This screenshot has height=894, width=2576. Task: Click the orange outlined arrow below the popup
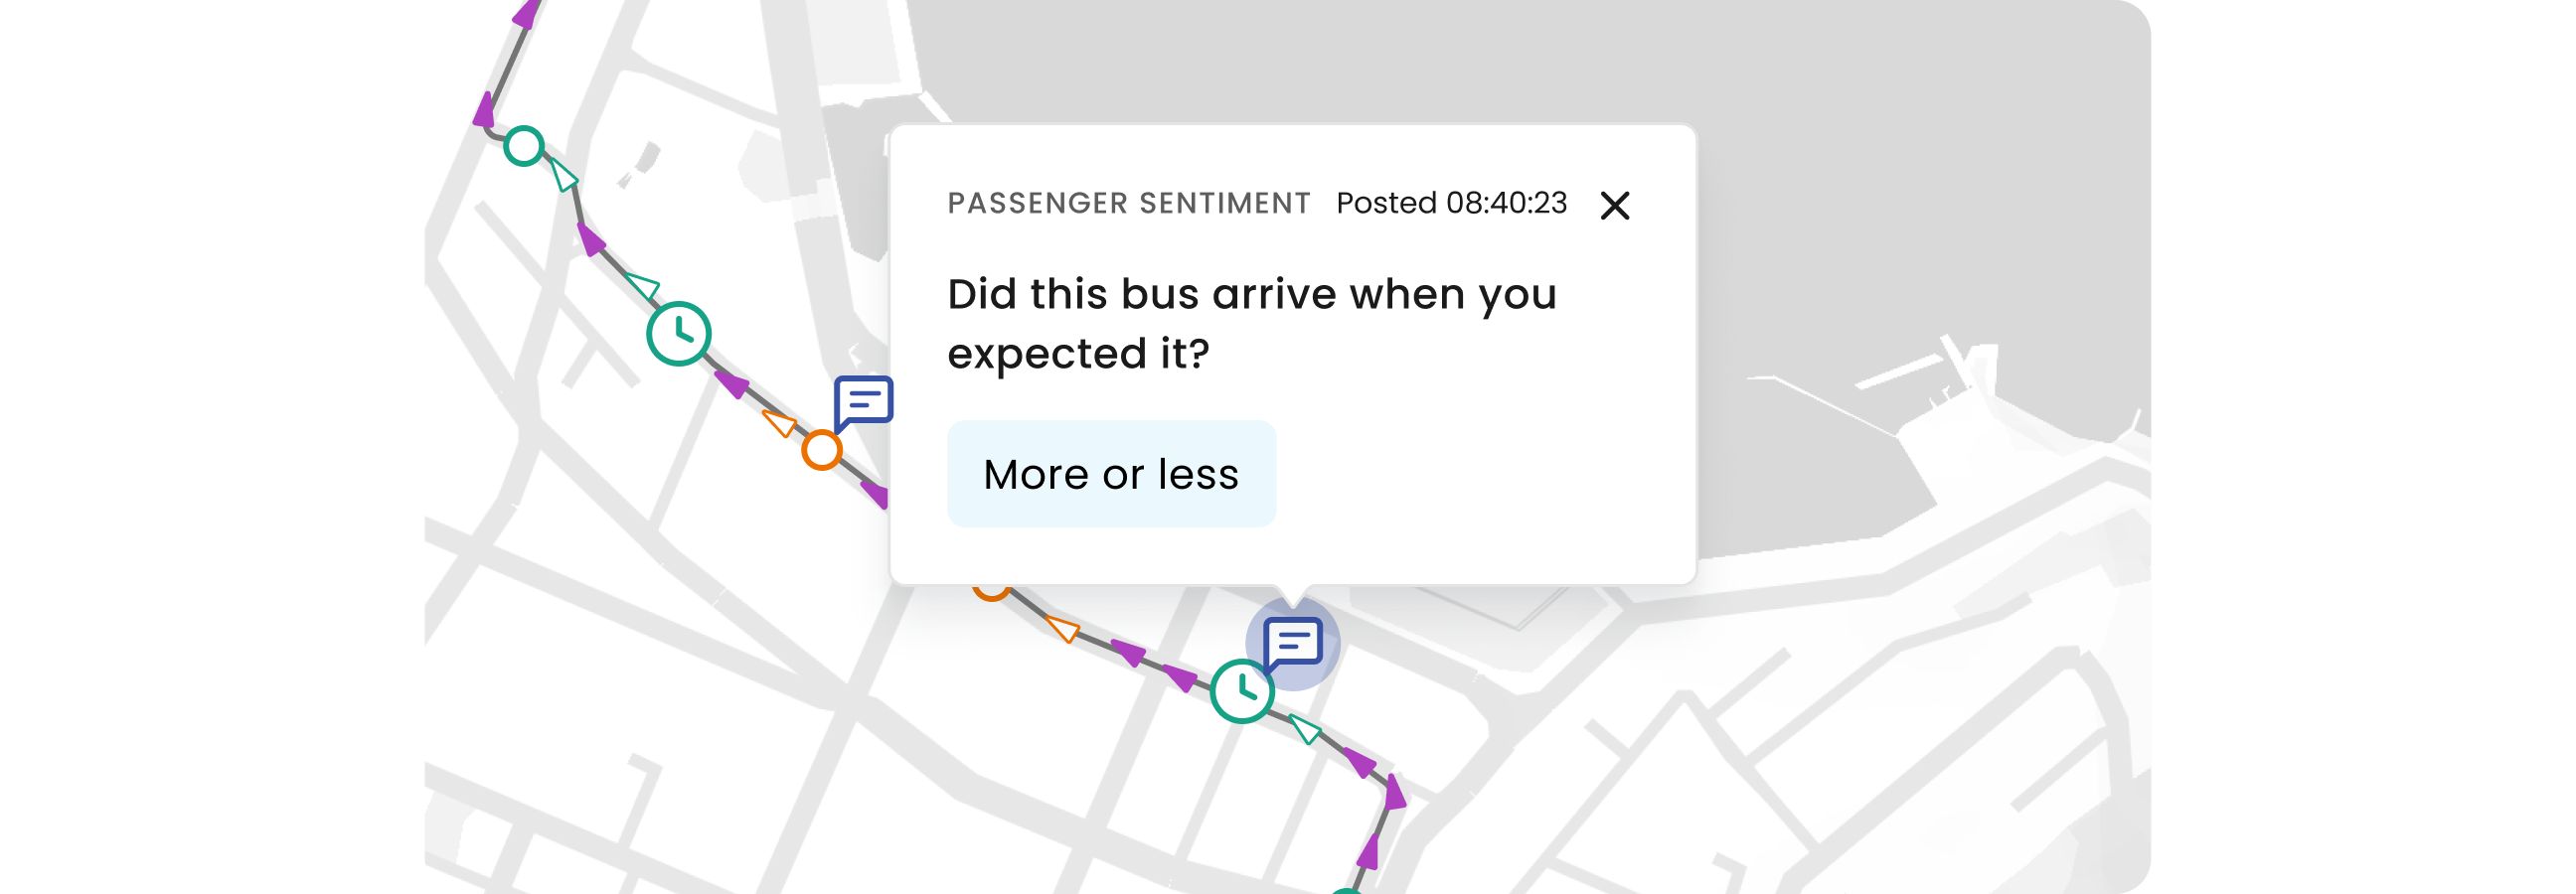(1062, 628)
